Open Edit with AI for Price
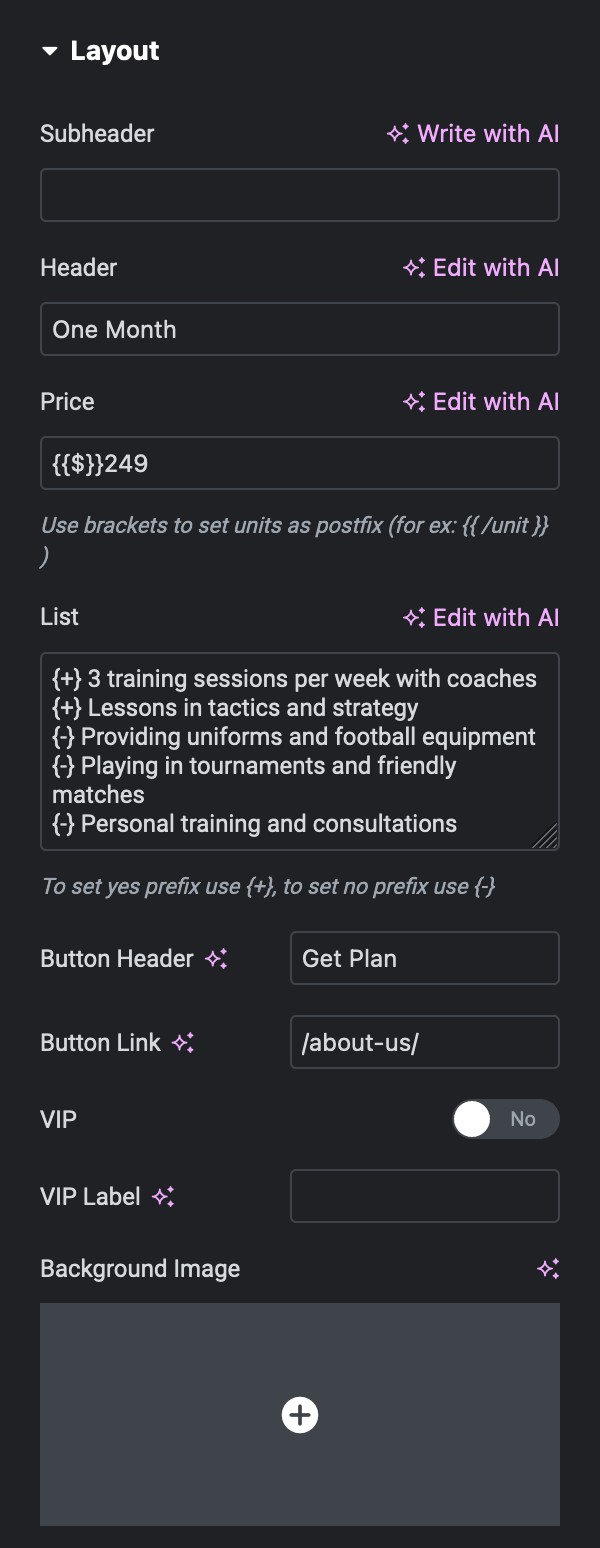 point(481,402)
